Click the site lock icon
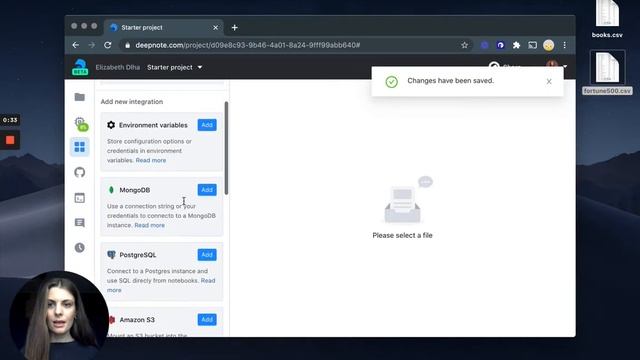640x360 pixels. click(x=127, y=45)
